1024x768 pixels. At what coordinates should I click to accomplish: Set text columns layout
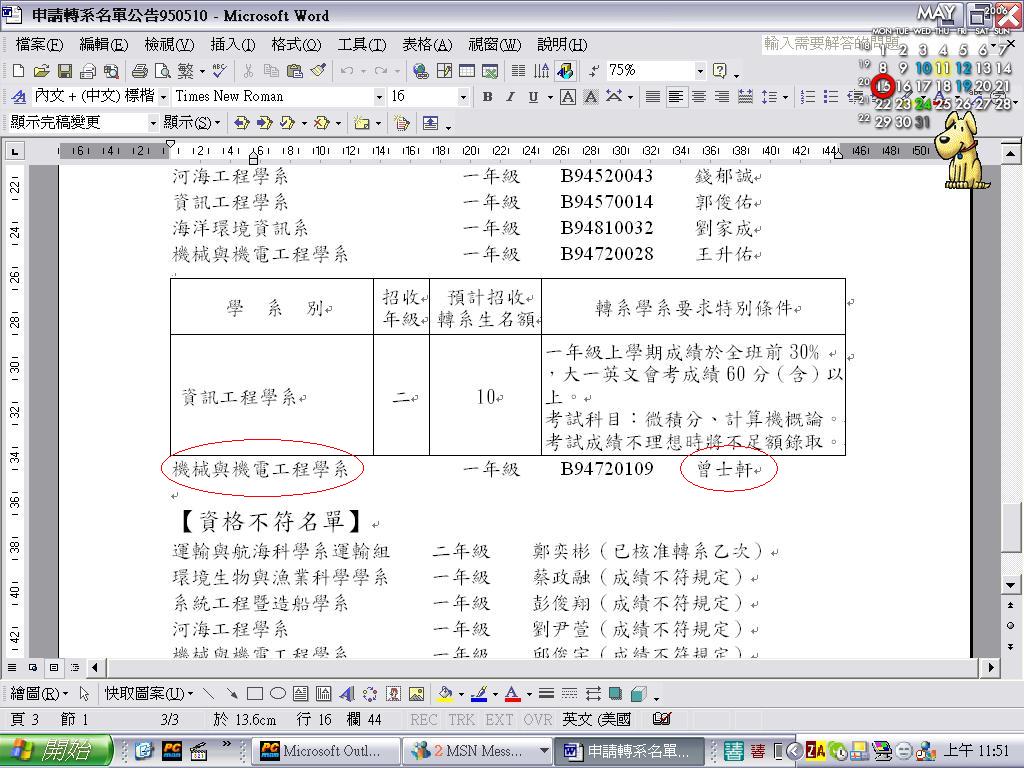[x=519, y=71]
